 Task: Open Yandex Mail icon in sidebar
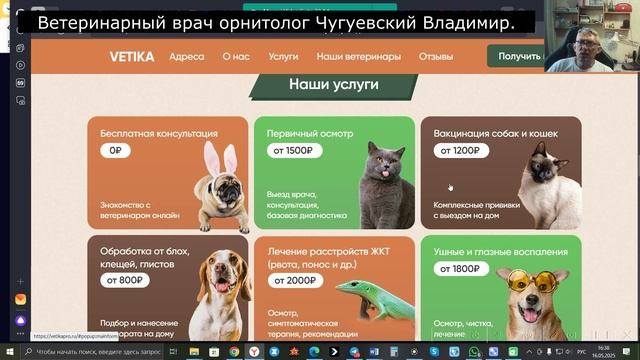pyautogui.click(x=20, y=299)
